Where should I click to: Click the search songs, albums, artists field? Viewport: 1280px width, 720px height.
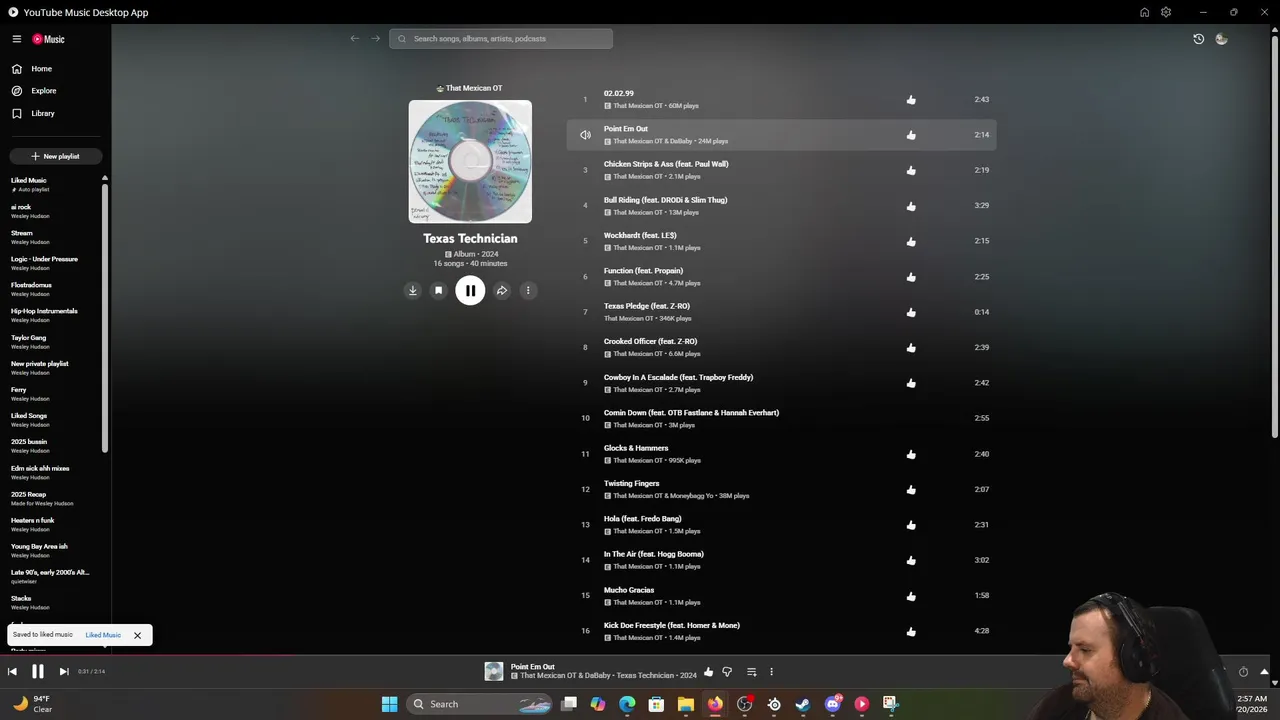501,39
